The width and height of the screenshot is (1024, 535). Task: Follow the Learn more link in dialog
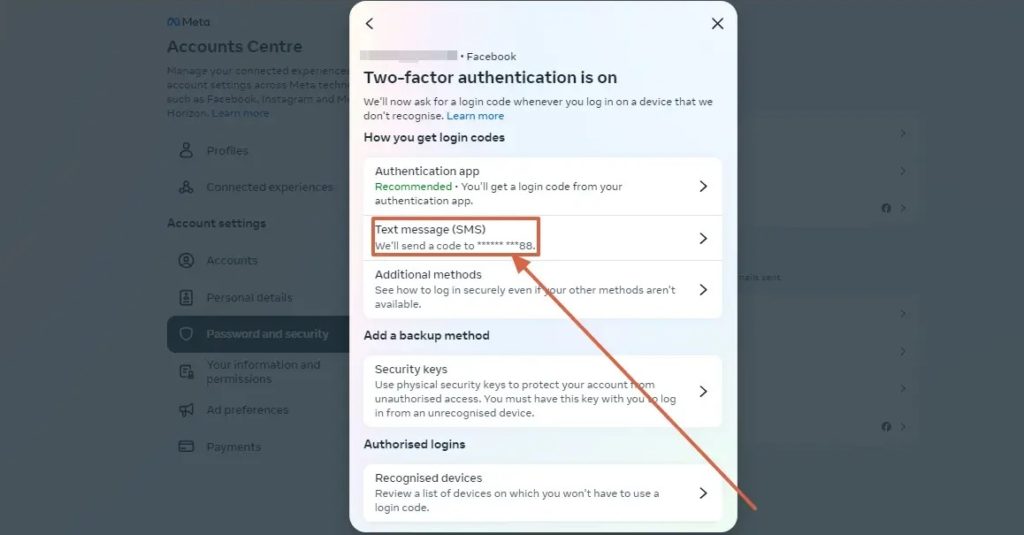point(475,116)
